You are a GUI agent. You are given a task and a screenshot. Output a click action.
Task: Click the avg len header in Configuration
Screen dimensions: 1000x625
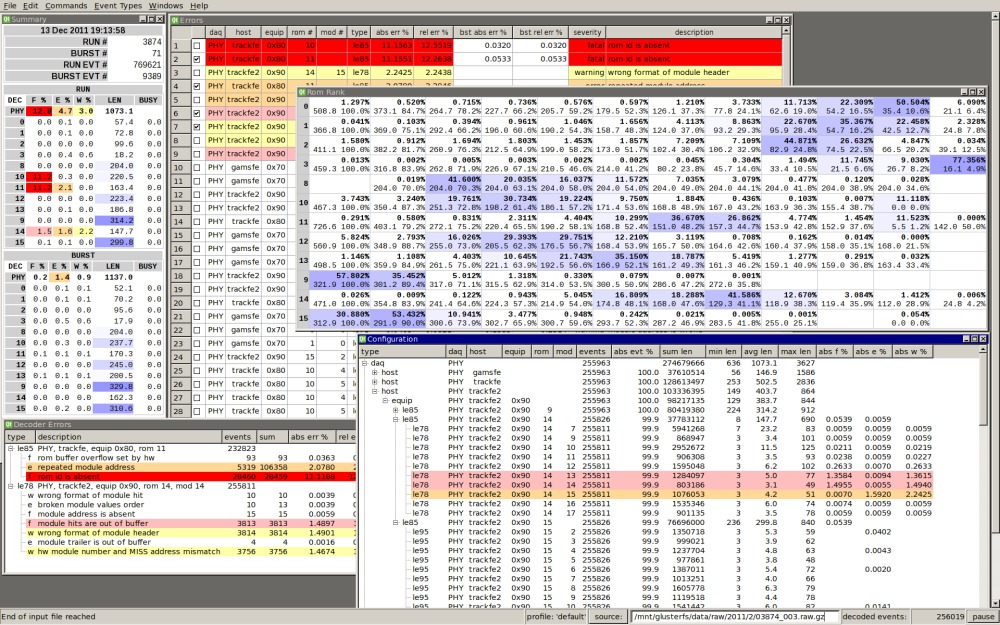758,351
